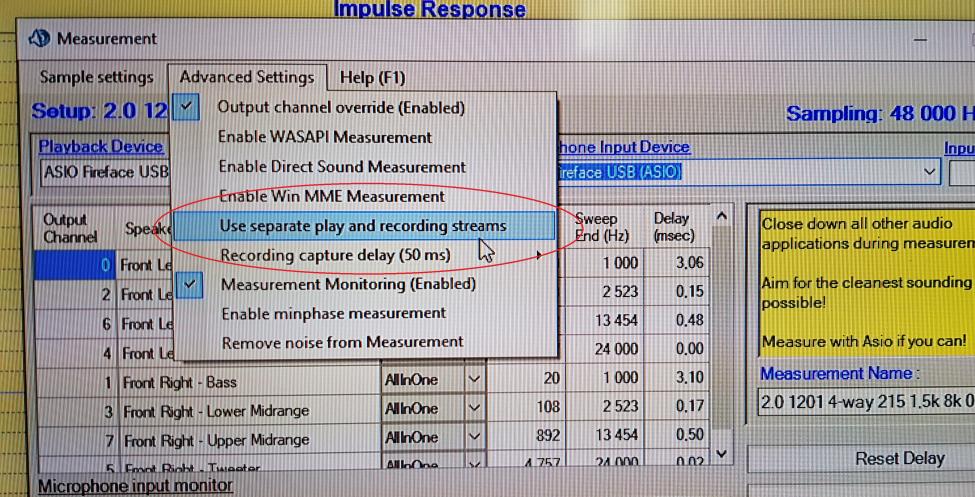975x497 pixels.
Task: Click the Microphone input monitor label
Action: tap(136, 485)
